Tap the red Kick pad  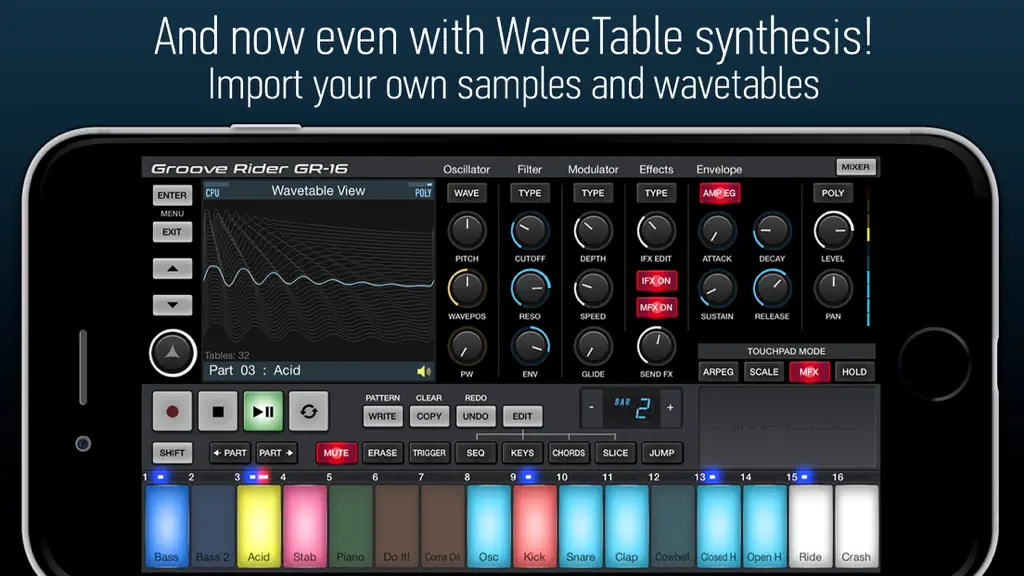point(534,526)
